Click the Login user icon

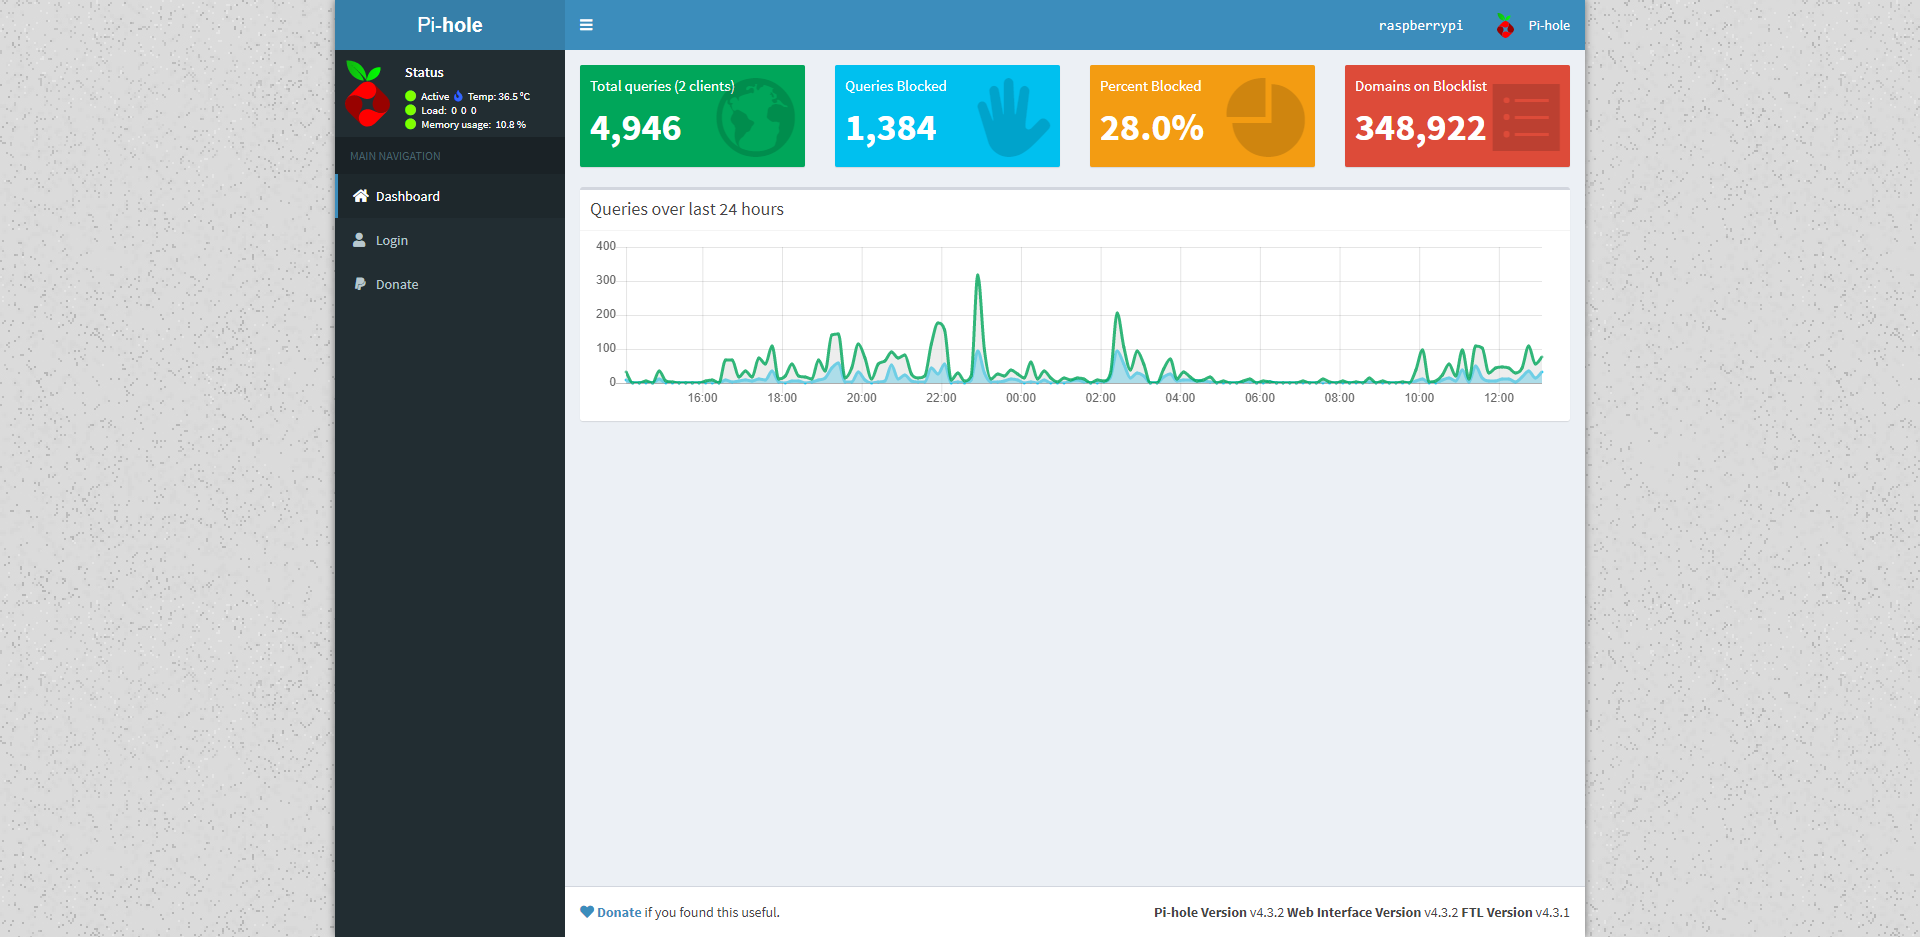(359, 240)
